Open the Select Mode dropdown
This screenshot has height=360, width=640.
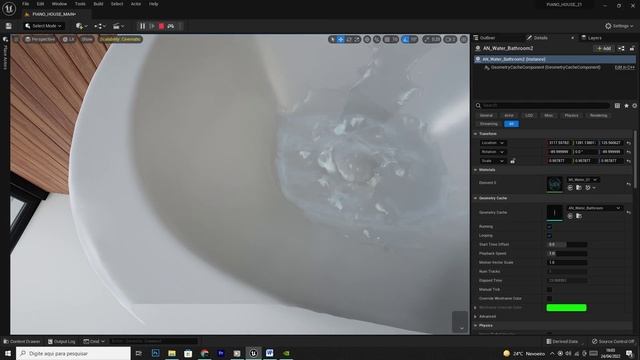tap(44, 26)
